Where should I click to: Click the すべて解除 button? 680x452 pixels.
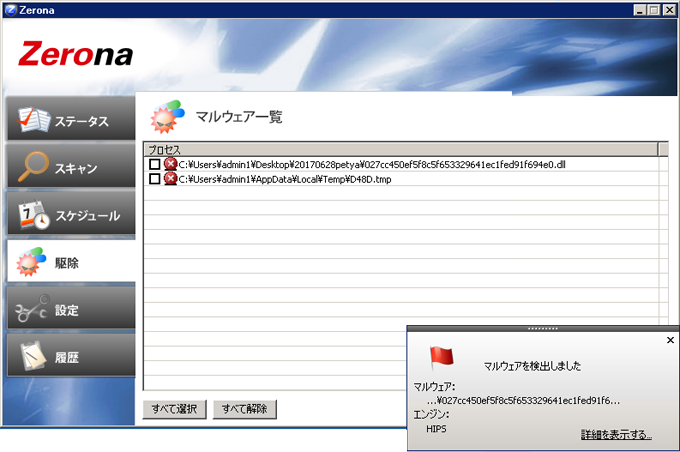(x=245, y=409)
